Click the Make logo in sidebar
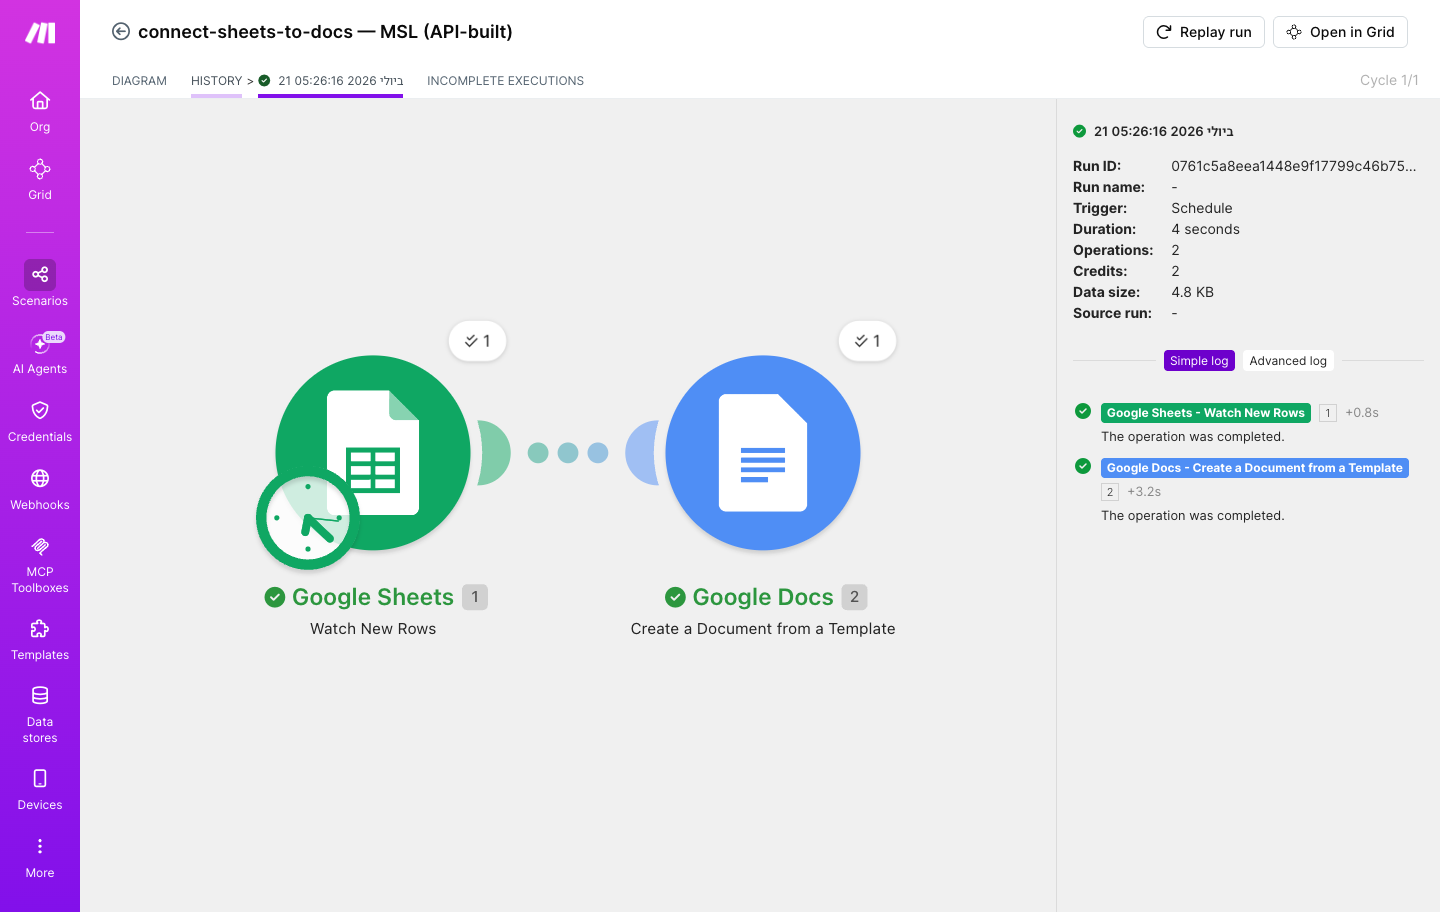This screenshot has width=1440, height=912. tap(40, 33)
